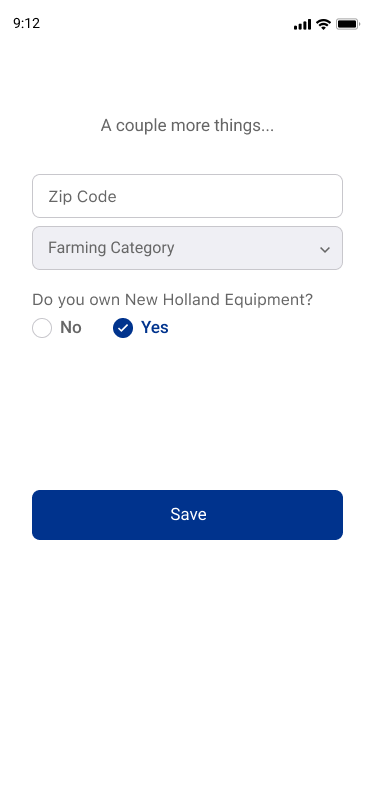Click the blue checkmark circle icon
The width and height of the screenshot is (375, 812).
tap(123, 328)
